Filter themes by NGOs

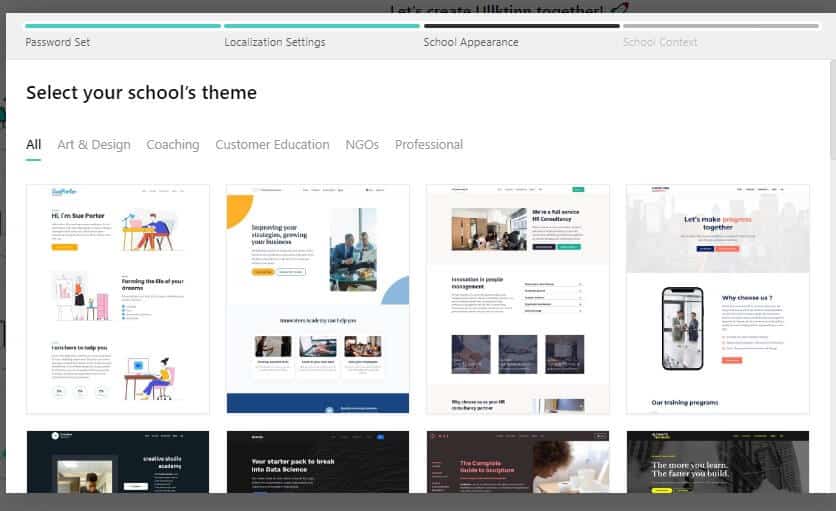click(362, 145)
